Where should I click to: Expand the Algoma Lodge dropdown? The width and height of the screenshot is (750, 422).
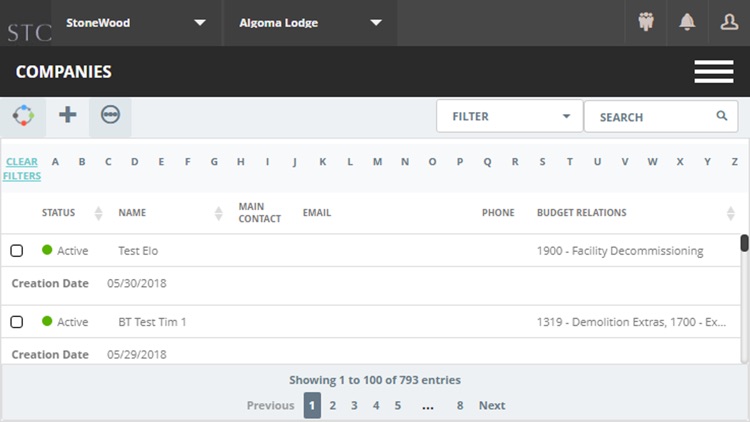pos(310,23)
